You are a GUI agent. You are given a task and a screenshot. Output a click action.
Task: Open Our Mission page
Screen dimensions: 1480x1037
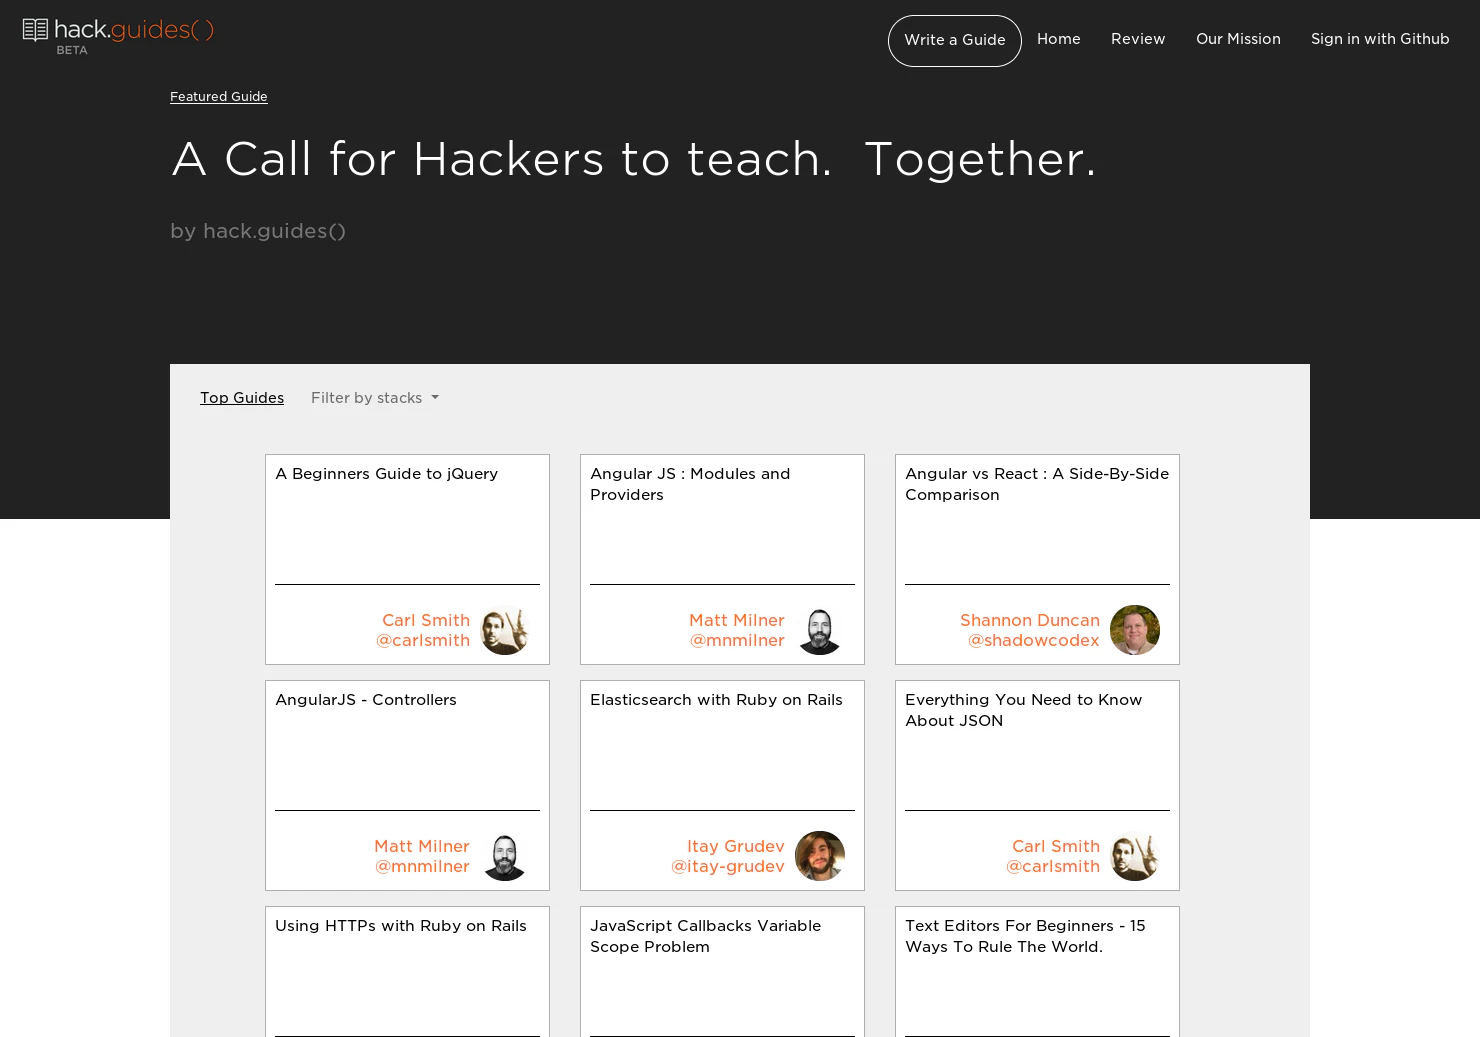tap(1238, 39)
